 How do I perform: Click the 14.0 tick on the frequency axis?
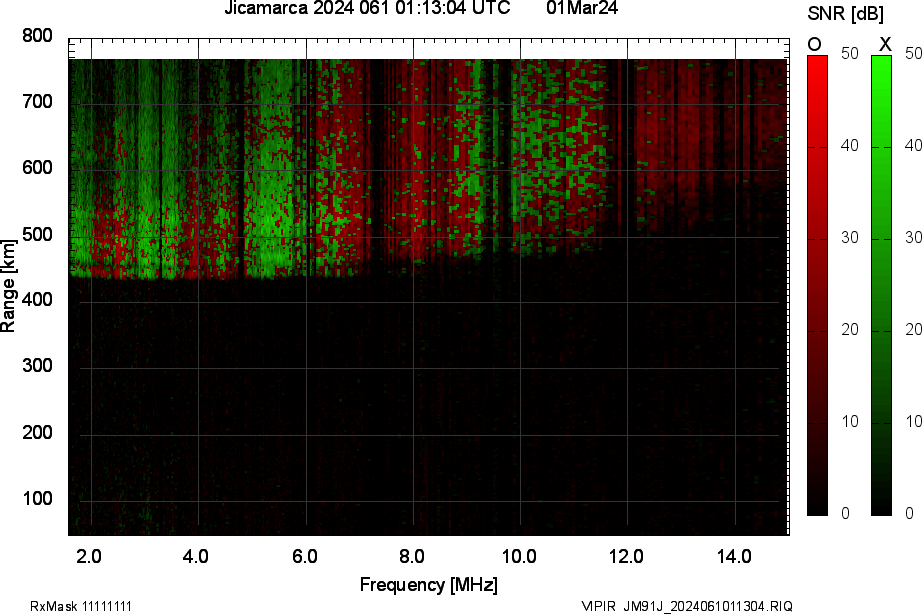point(734,556)
